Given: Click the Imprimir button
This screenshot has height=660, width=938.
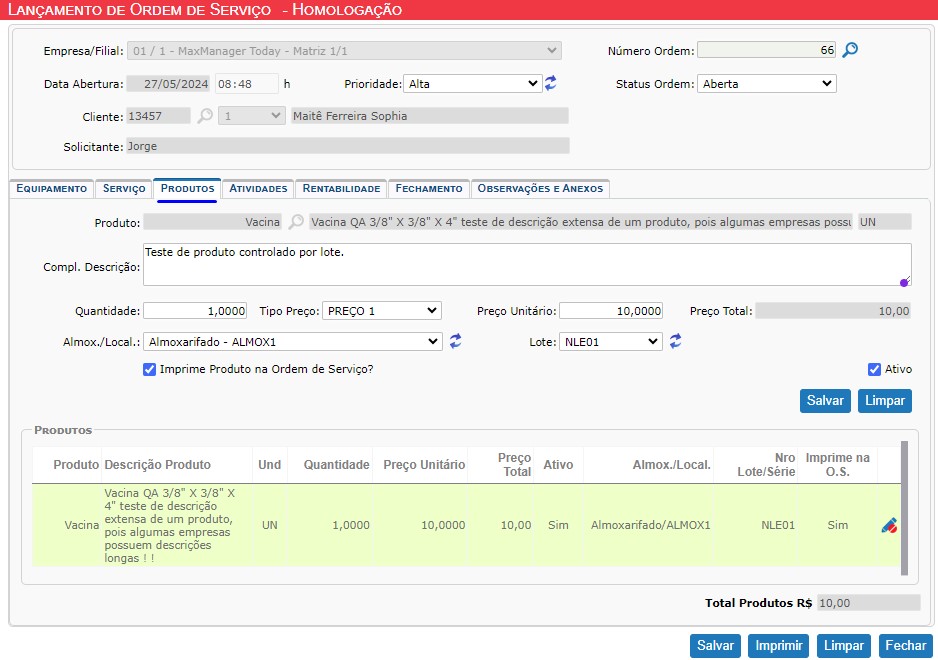Looking at the screenshot, I should click(x=778, y=646).
